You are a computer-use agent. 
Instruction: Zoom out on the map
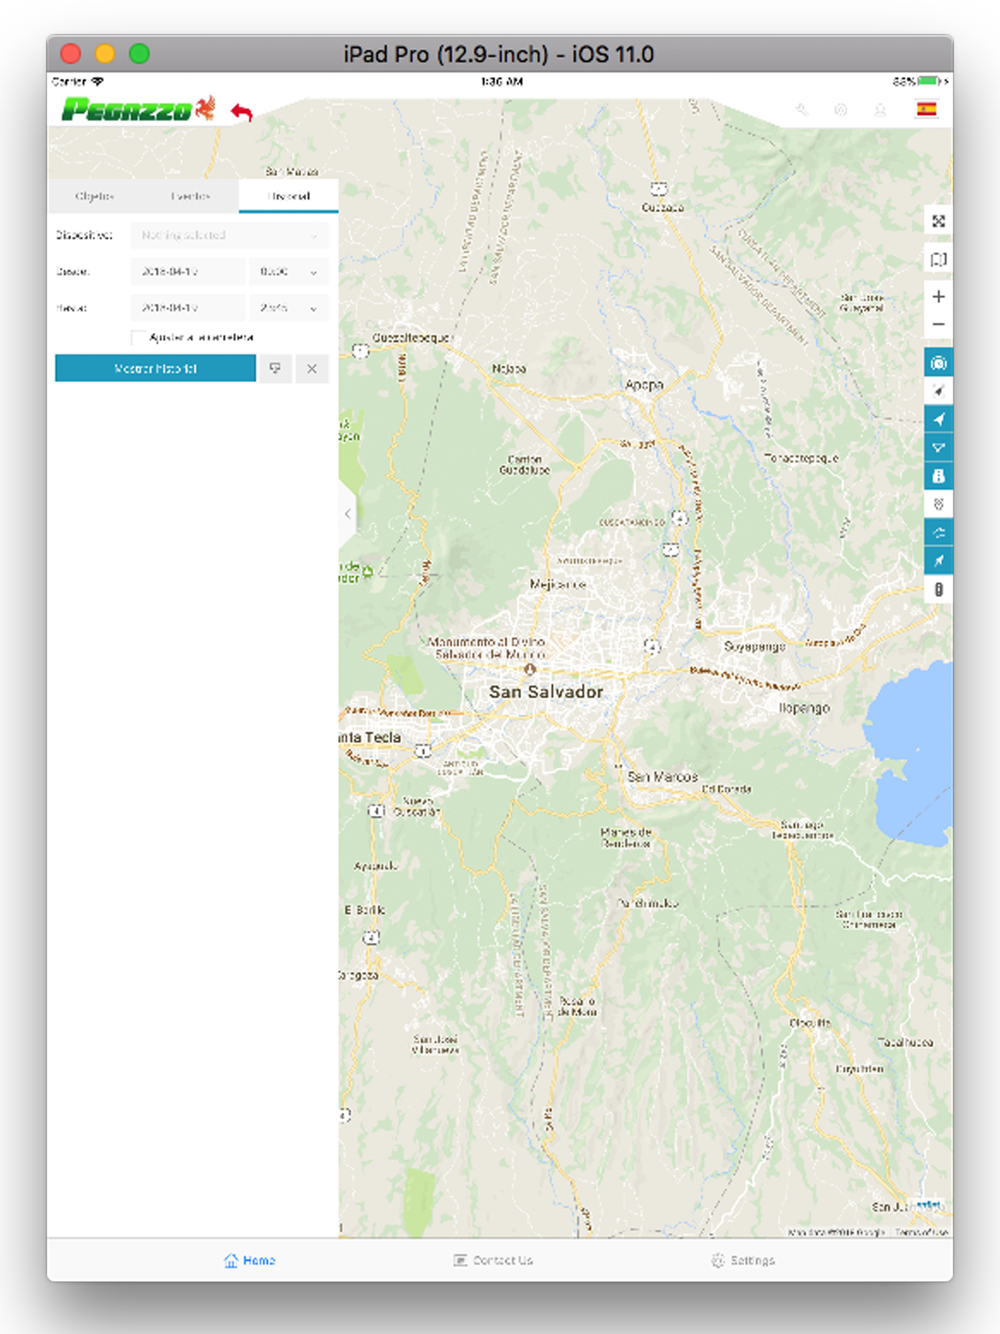(x=938, y=325)
